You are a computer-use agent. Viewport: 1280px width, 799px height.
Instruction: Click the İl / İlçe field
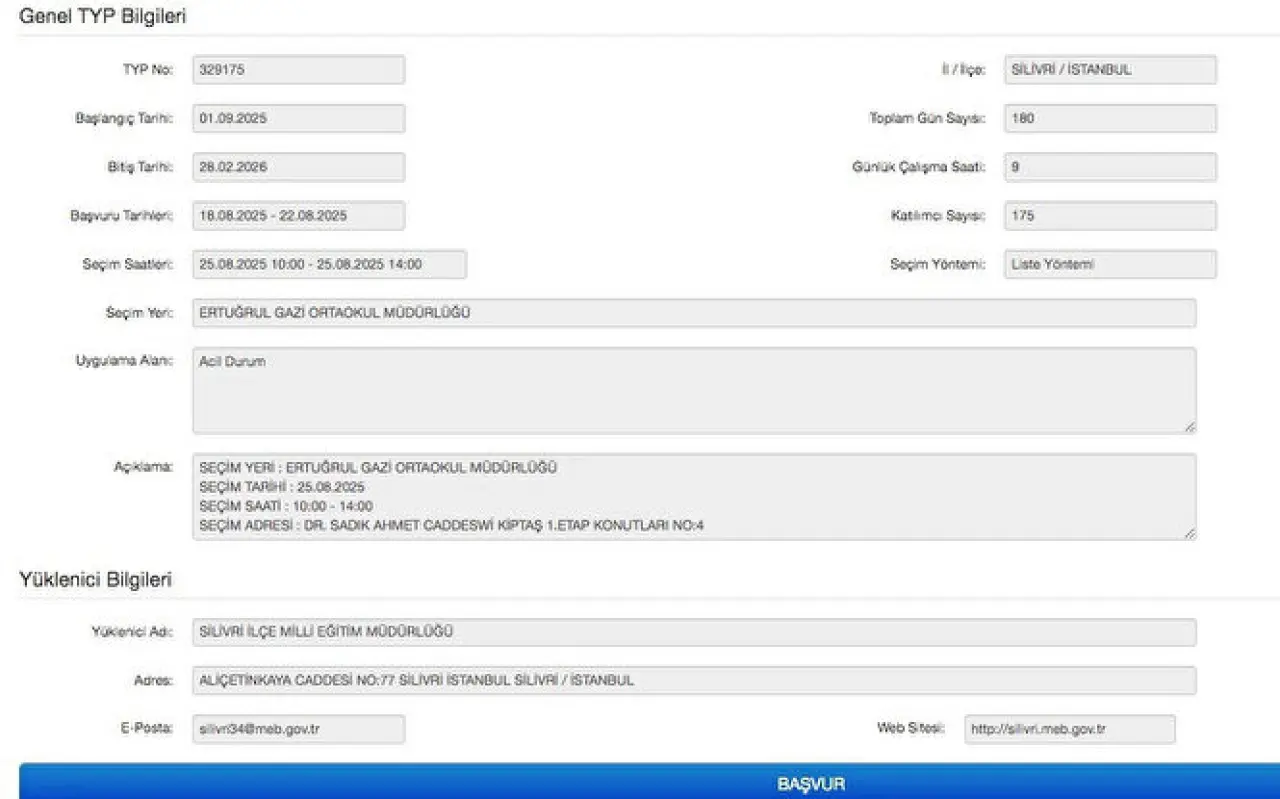tap(1110, 70)
